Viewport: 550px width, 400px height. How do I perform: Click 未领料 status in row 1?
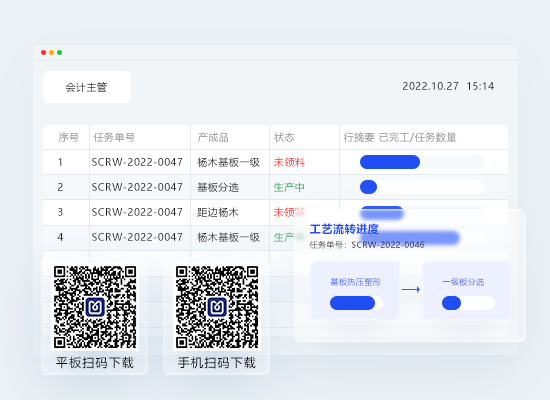[289, 162]
